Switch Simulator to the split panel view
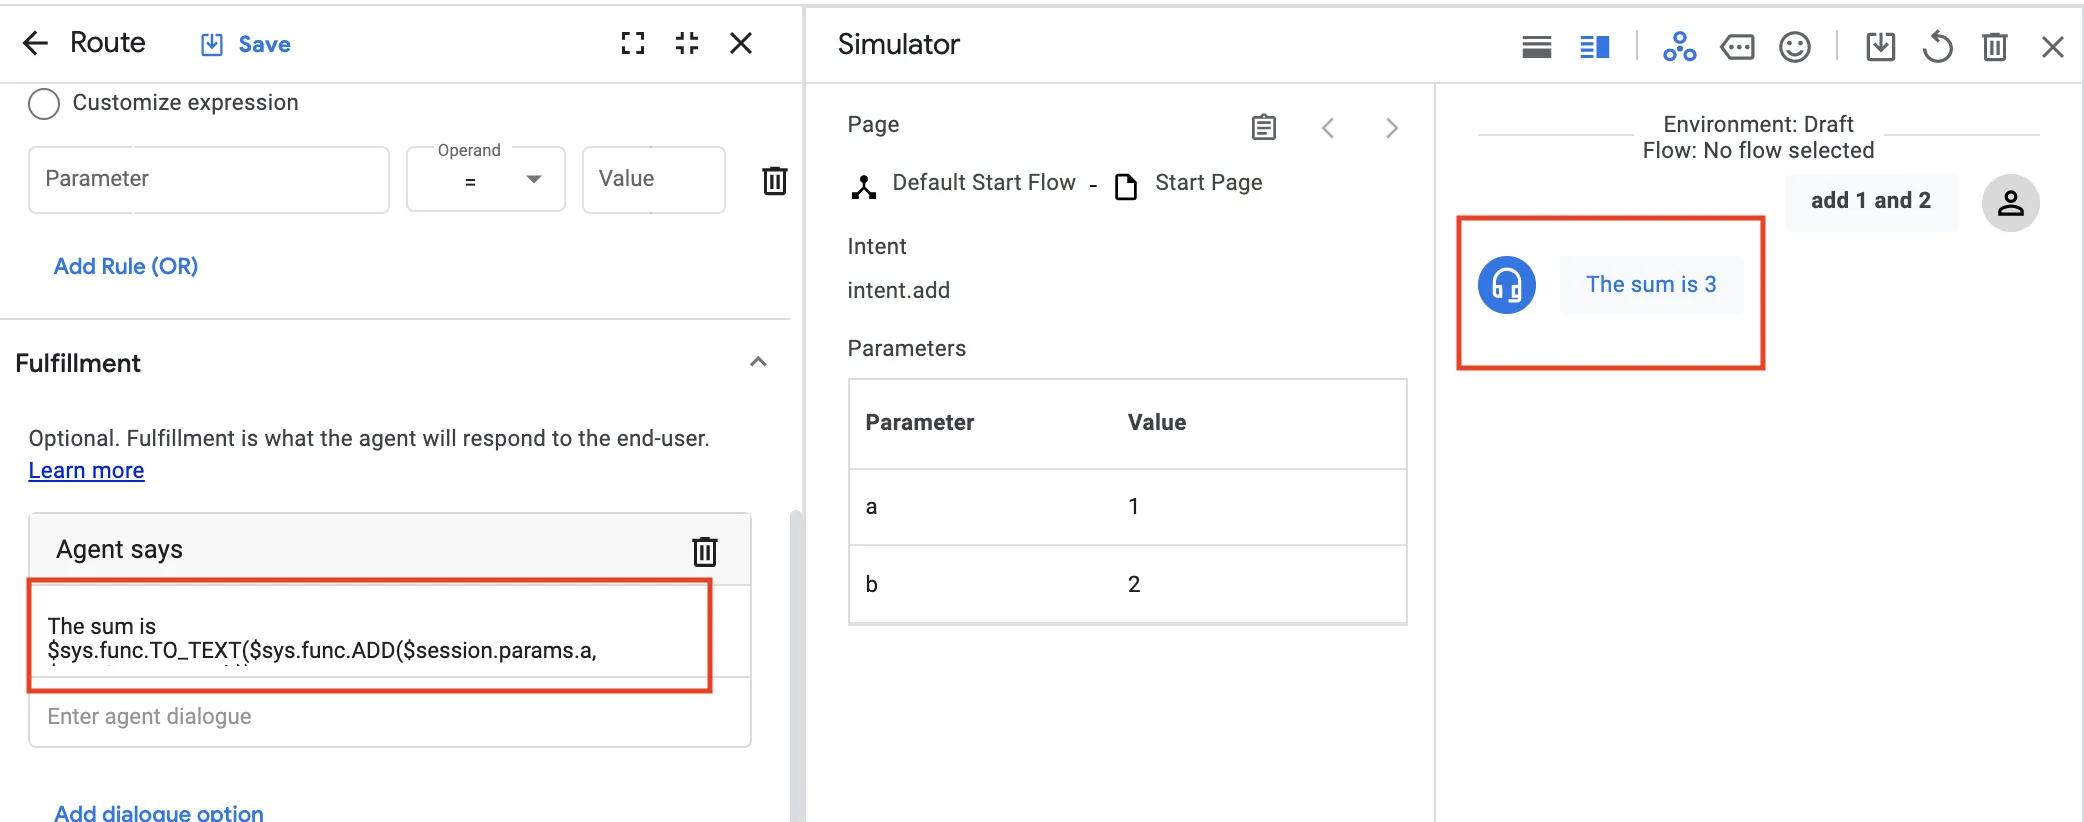Screen dimensions: 2084x822 point(1594,46)
